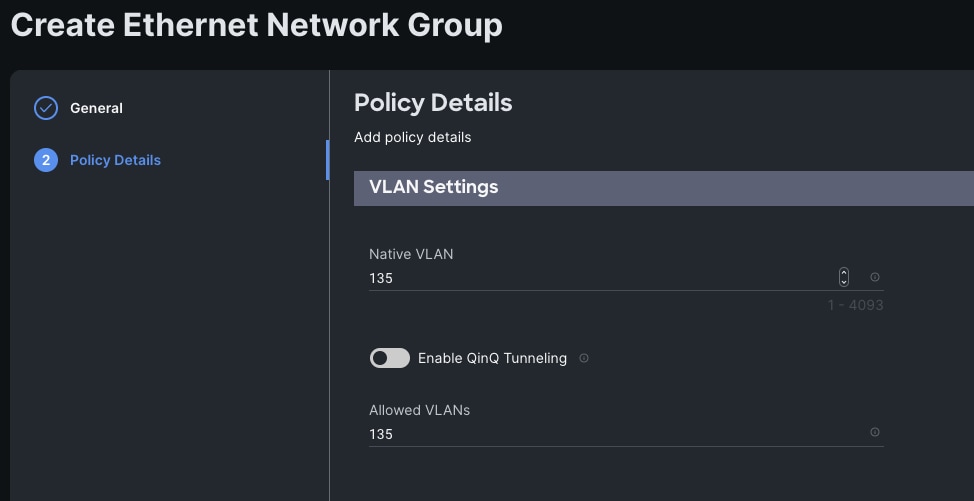Click the General step checkmark icon
The image size is (974, 501).
click(46, 108)
